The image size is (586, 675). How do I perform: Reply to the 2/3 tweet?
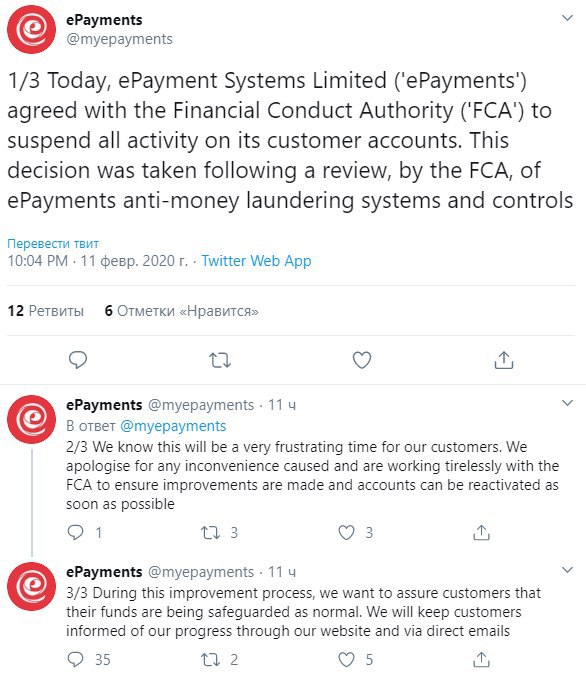[x=76, y=533]
